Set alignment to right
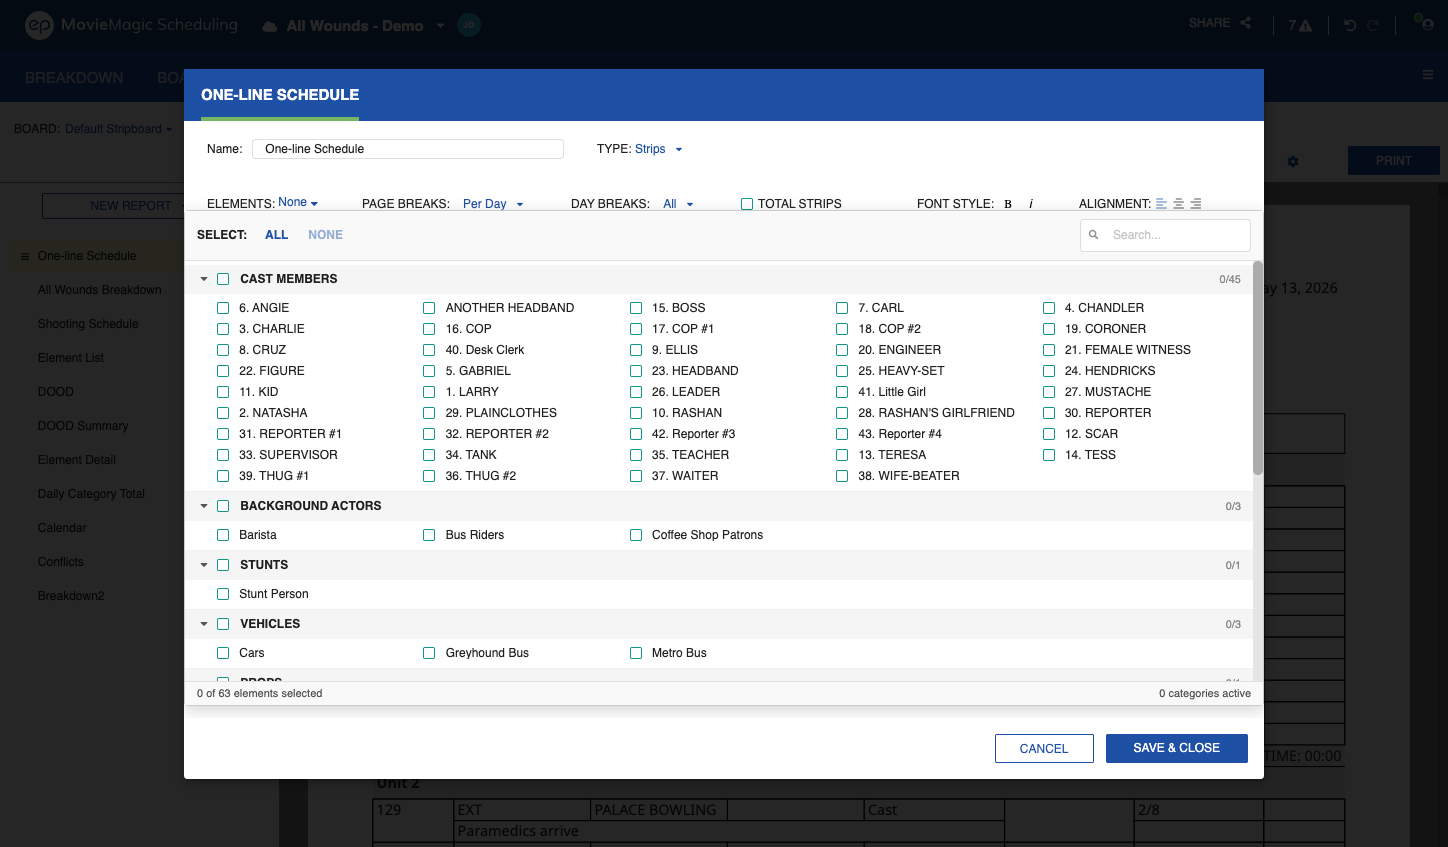 [x=1195, y=203]
